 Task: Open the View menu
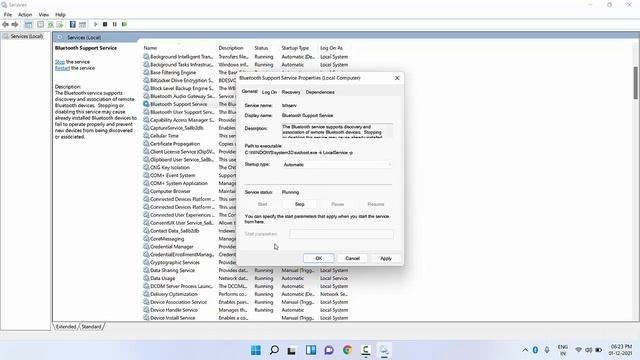(x=44, y=14)
